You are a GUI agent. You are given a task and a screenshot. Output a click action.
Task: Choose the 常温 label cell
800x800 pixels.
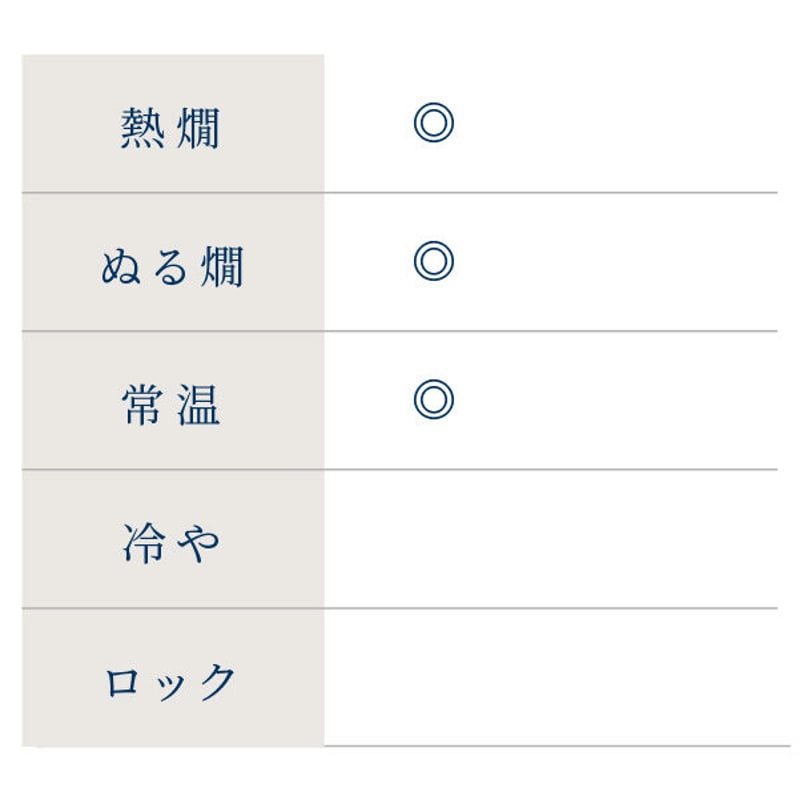[x=173, y=401]
